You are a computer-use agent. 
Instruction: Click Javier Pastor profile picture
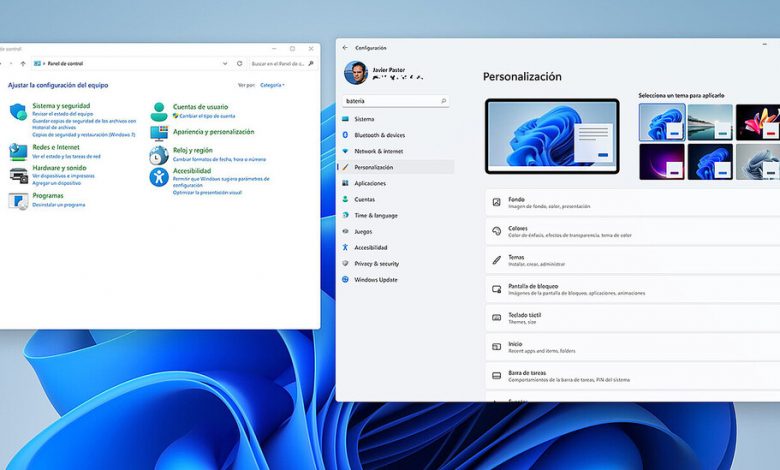356,73
